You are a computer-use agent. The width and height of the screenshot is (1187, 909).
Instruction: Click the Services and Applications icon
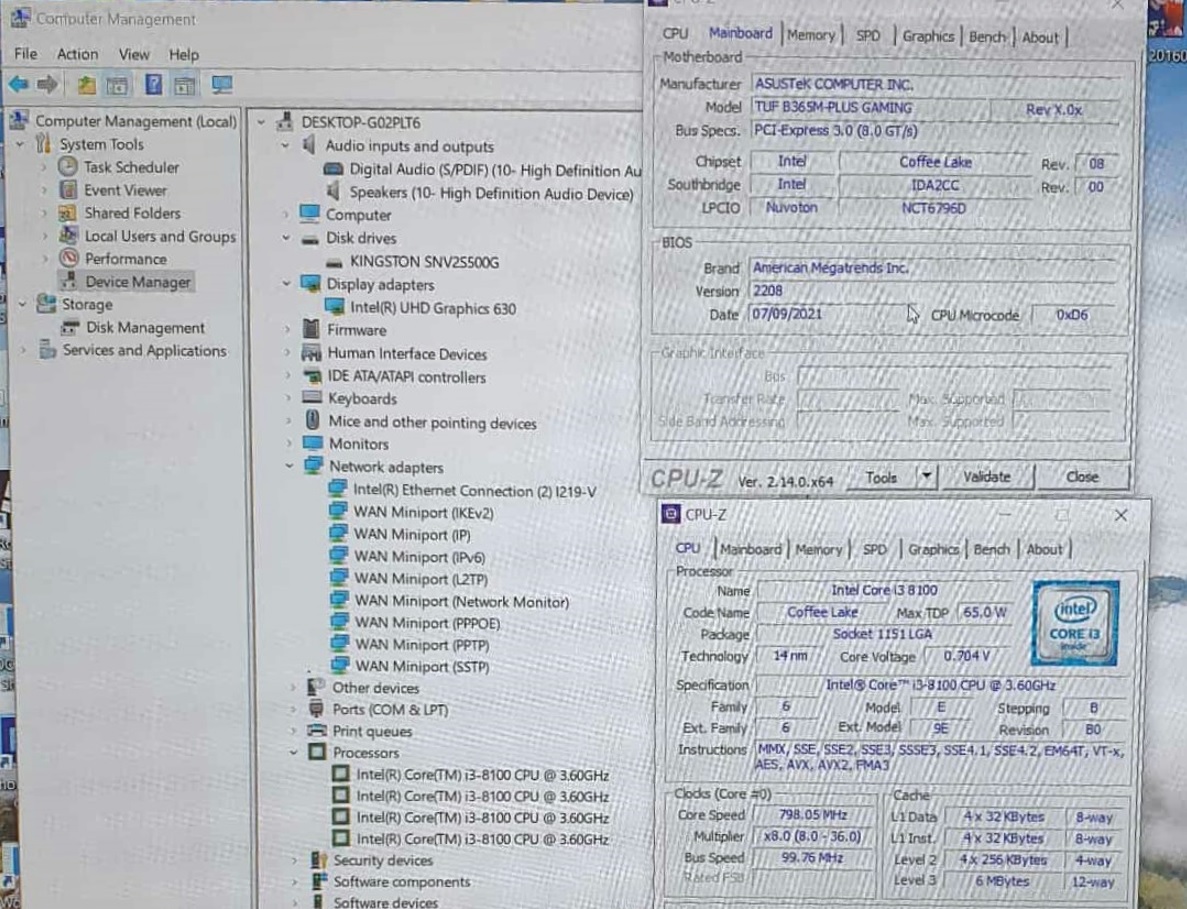click(x=47, y=350)
